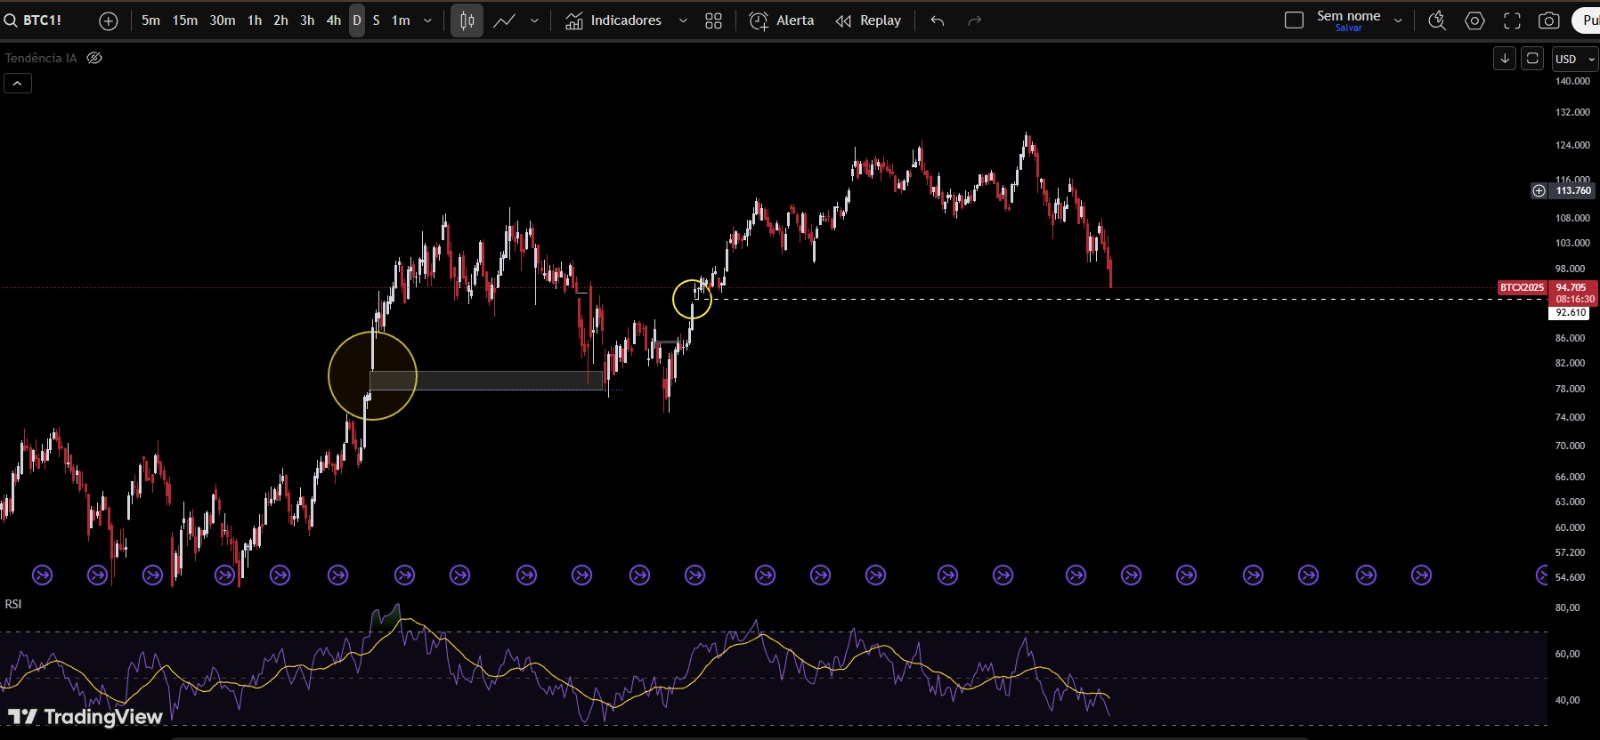Switch to the line chart style icon
This screenshot has width=1600, height=740.
(x=505, y=21)
